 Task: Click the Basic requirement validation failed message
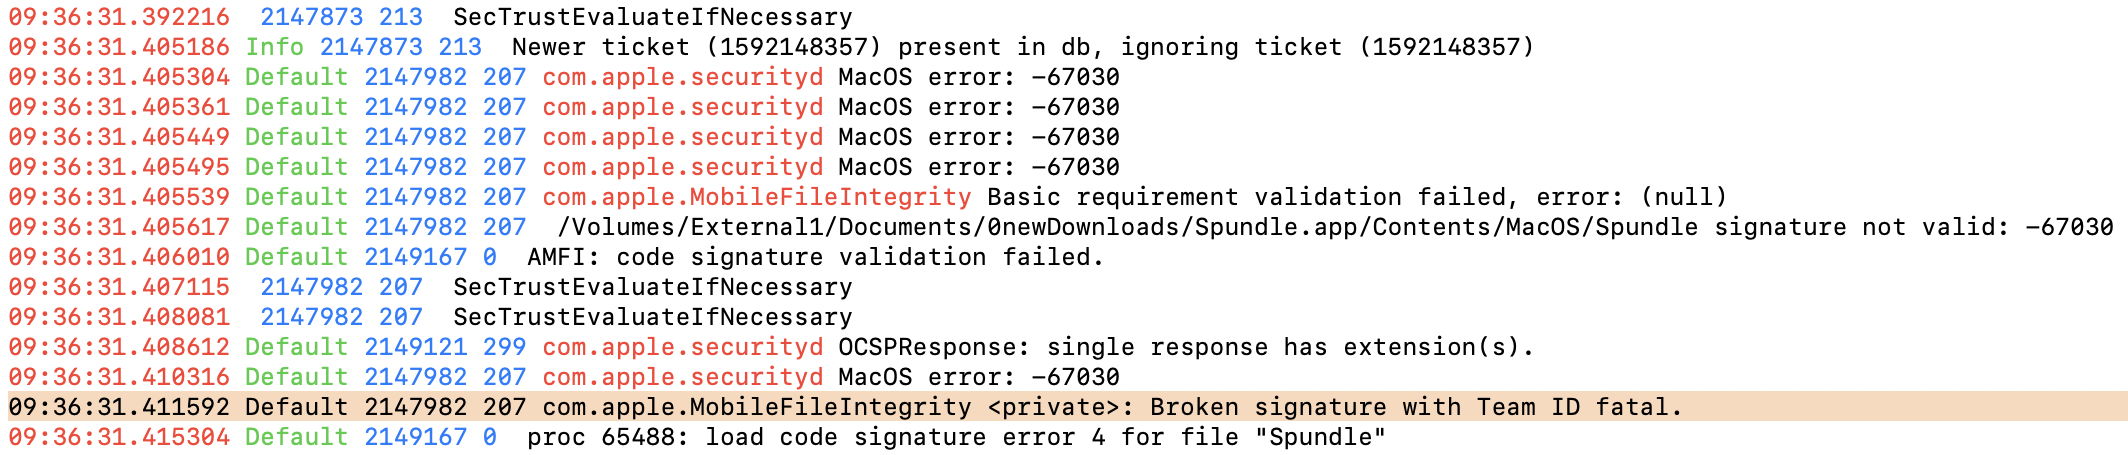point(1356,197)
